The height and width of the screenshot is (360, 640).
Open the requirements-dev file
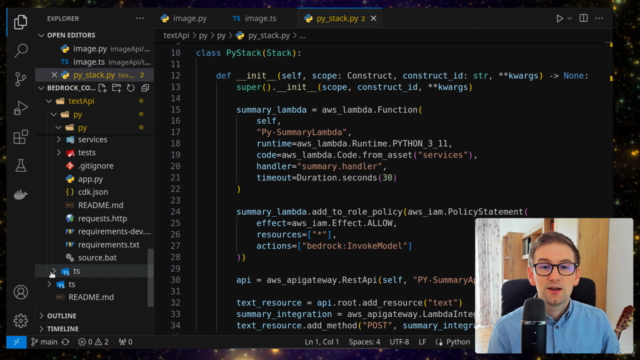coord(114,232)
